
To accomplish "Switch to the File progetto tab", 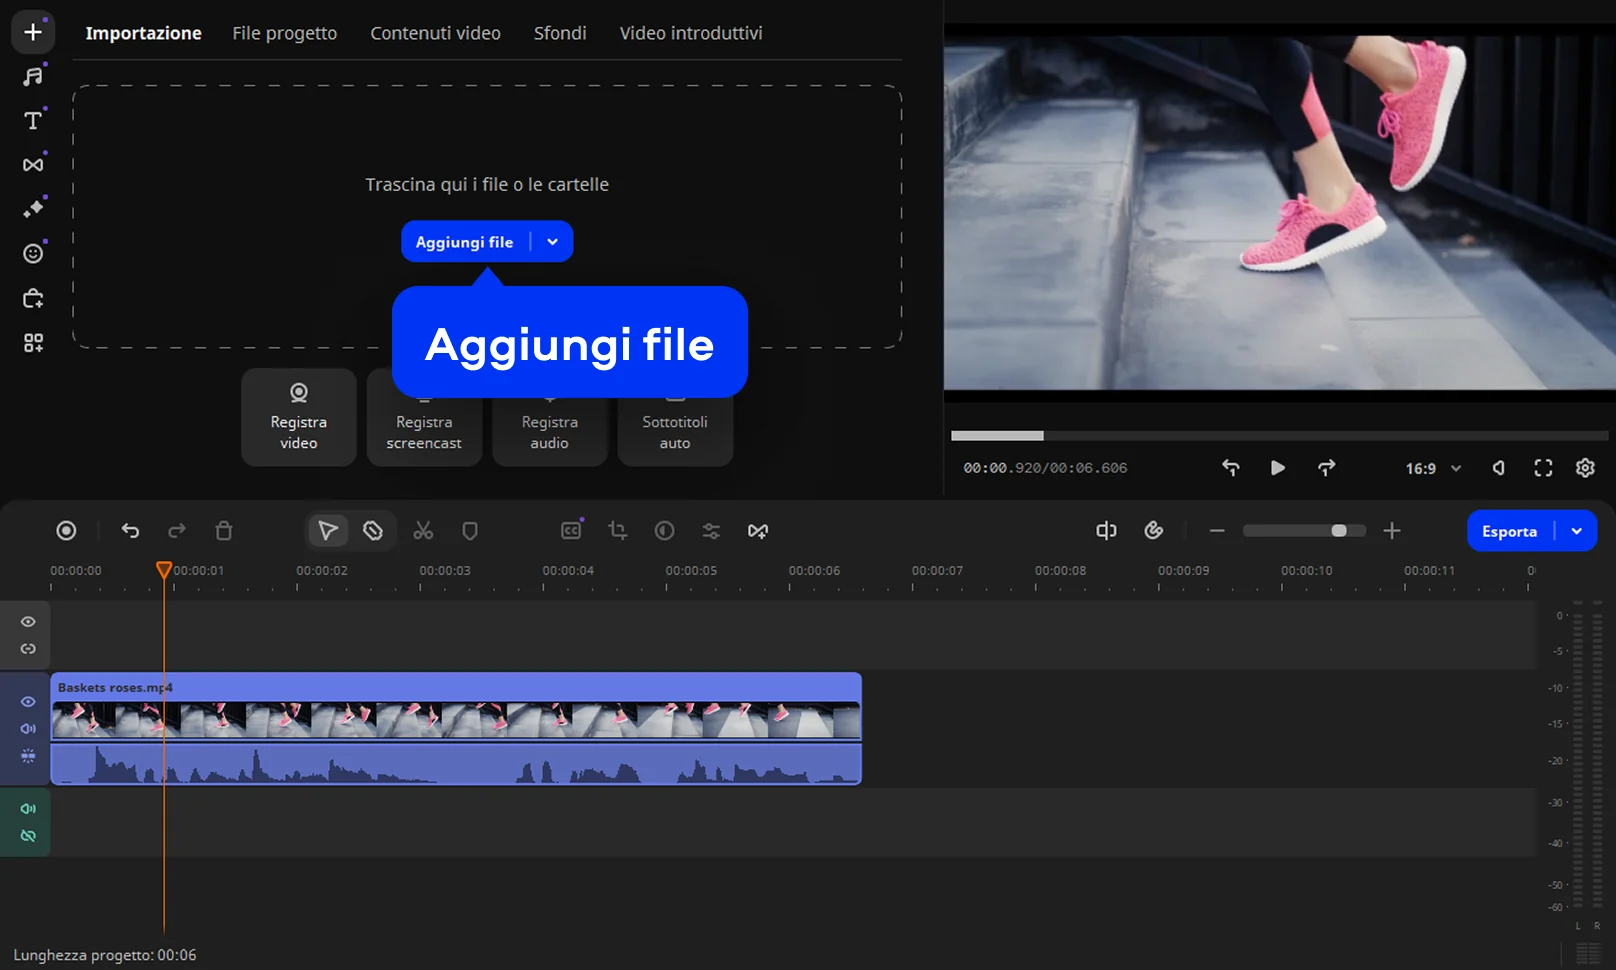I will [x=285, y=33].
